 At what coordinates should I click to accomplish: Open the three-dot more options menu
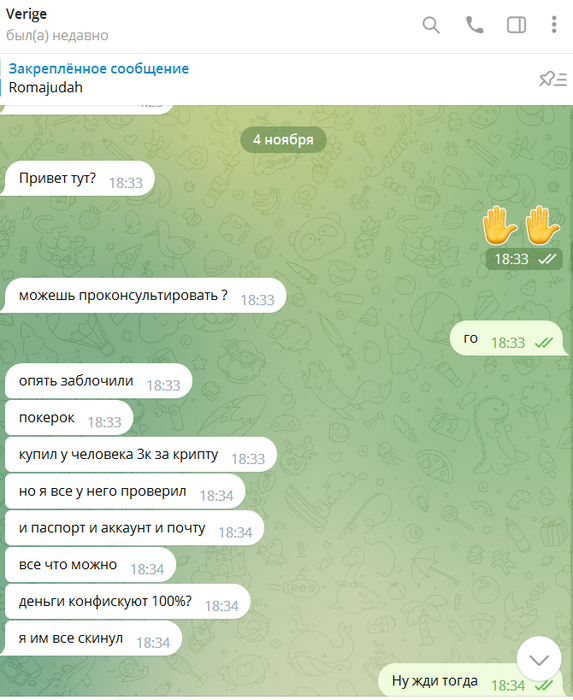click(554, 25)
